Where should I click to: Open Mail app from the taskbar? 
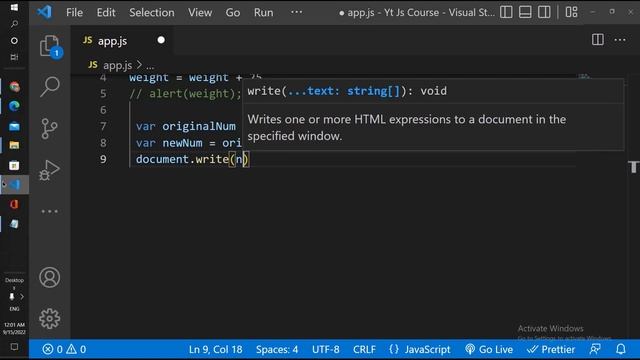(x=14, y=126)
